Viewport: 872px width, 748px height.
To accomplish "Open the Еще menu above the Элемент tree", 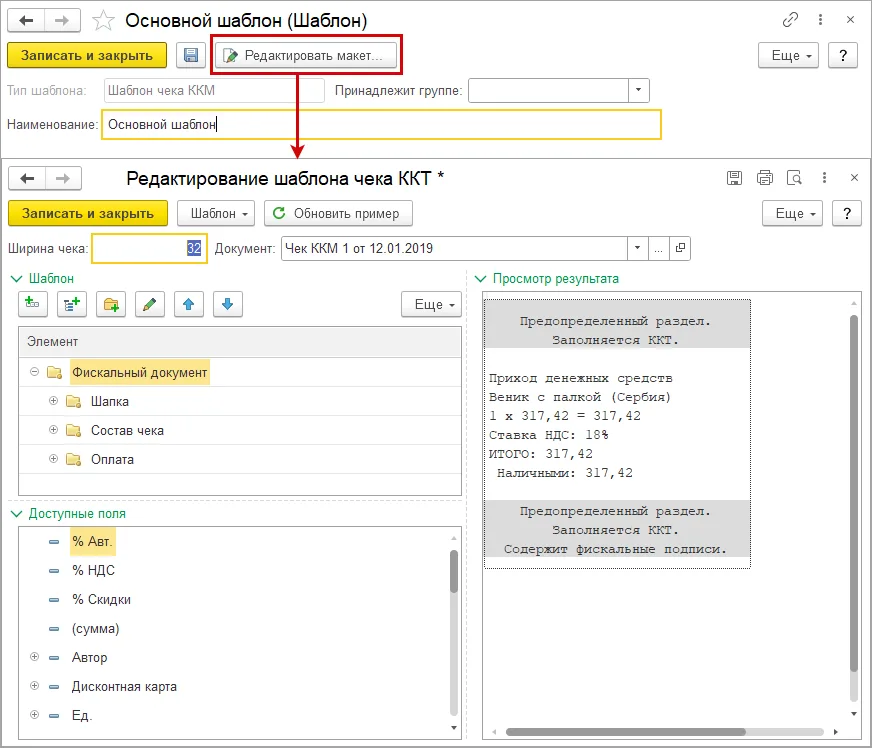I will tap(432, 304).
